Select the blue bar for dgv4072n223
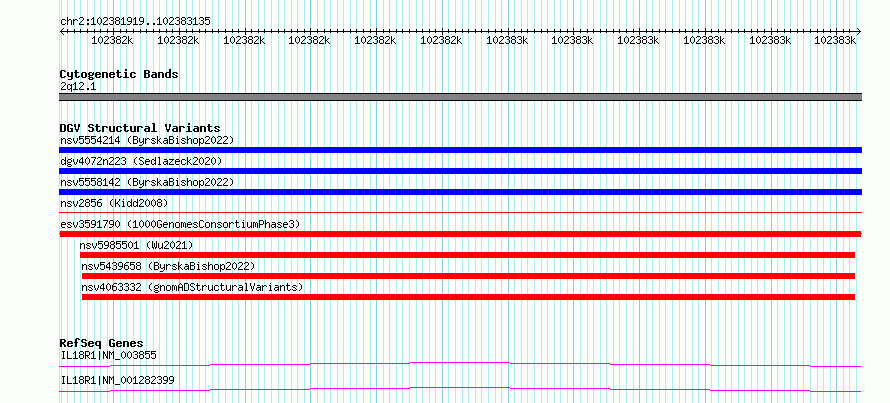Image resolution: width=890 pixels, height=403 pixels. (460, 171)
